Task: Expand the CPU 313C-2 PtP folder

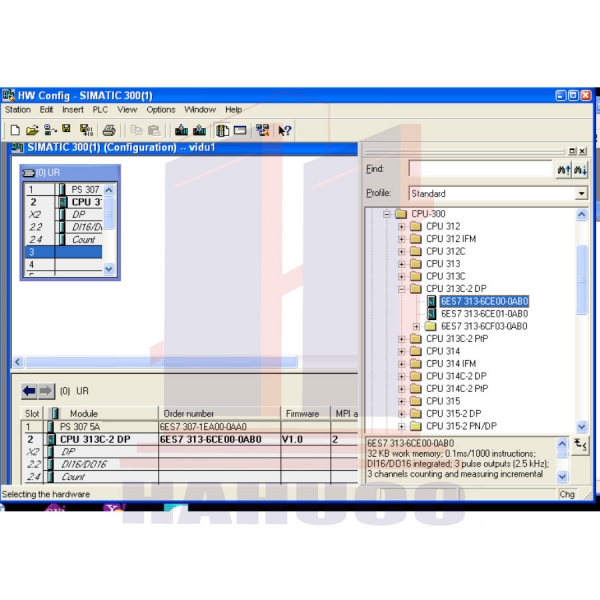Action: click(x=401, y=339)
